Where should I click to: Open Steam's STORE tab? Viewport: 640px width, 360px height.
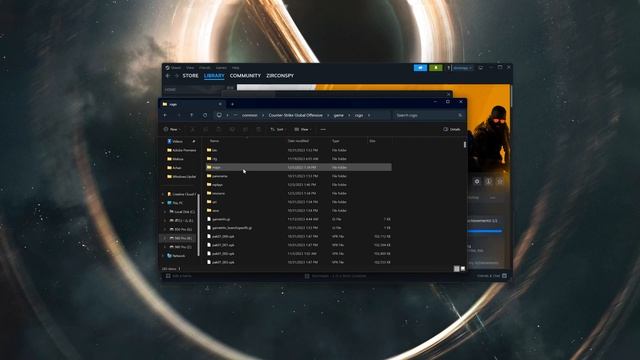tap(190, 76)
